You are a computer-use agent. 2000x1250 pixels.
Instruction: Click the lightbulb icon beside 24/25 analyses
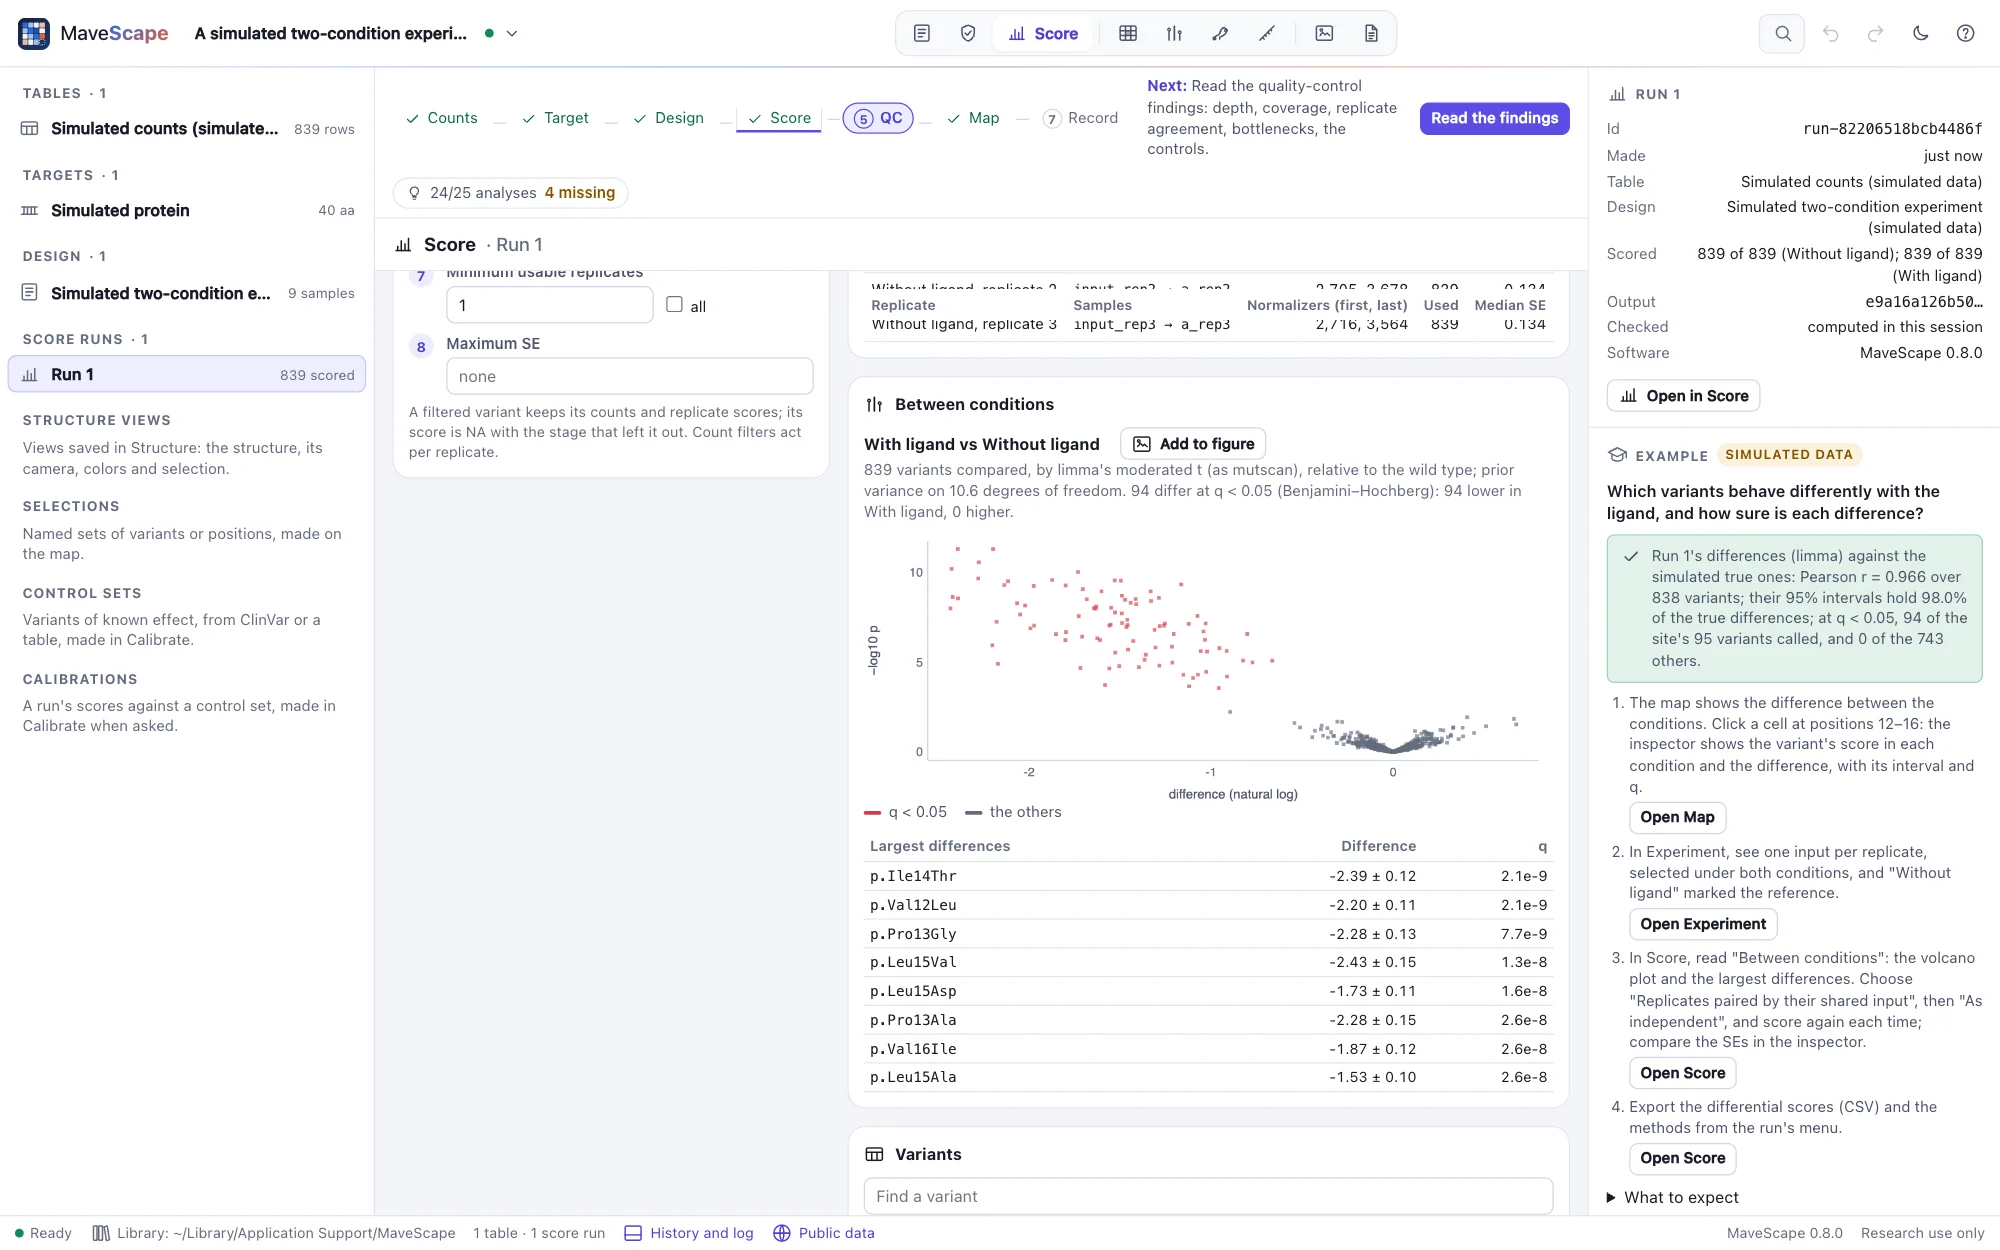point(414,193)
